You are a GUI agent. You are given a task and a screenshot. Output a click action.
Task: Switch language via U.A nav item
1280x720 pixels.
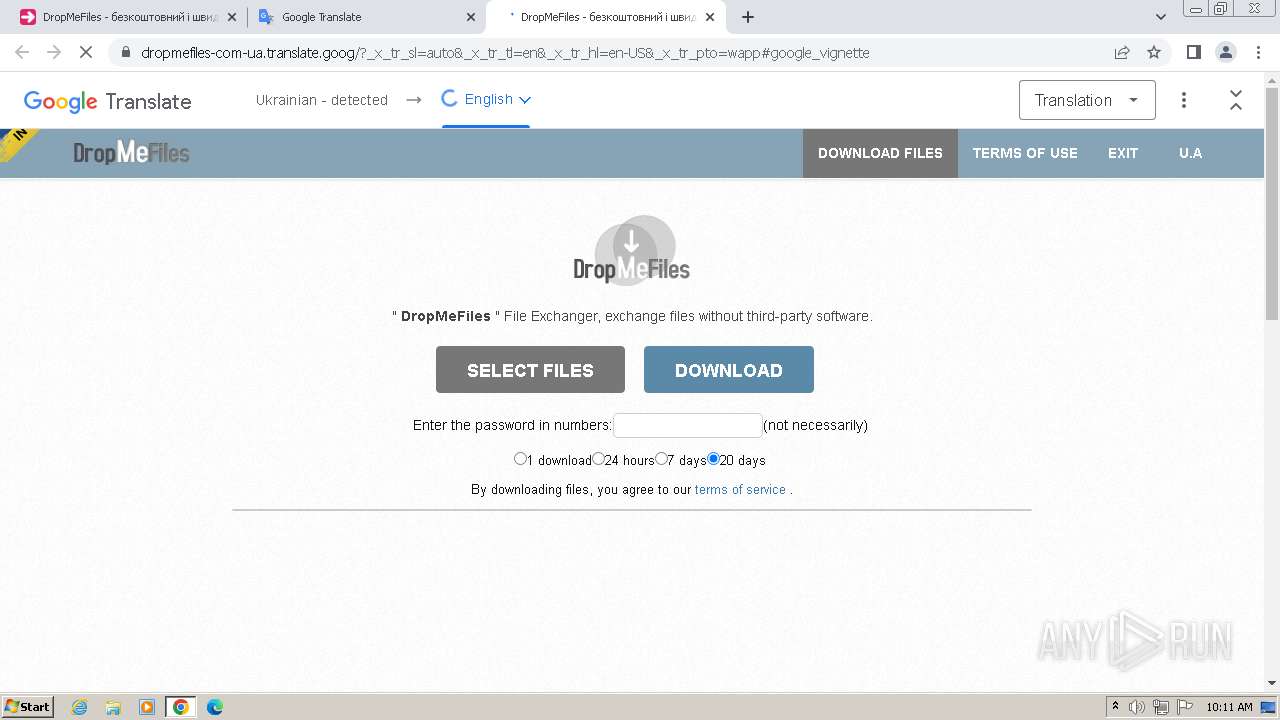pyautogui.click(x=1190, y=153)
